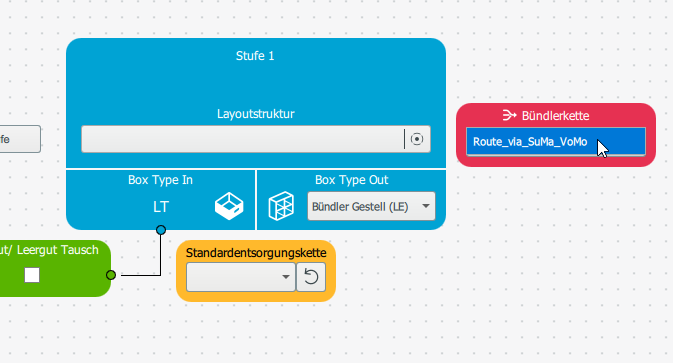The width and height of the screenshot is (673, 363).
Task: Click the green connector port on Leergut Tausch
Action: (x=111, y=275)
